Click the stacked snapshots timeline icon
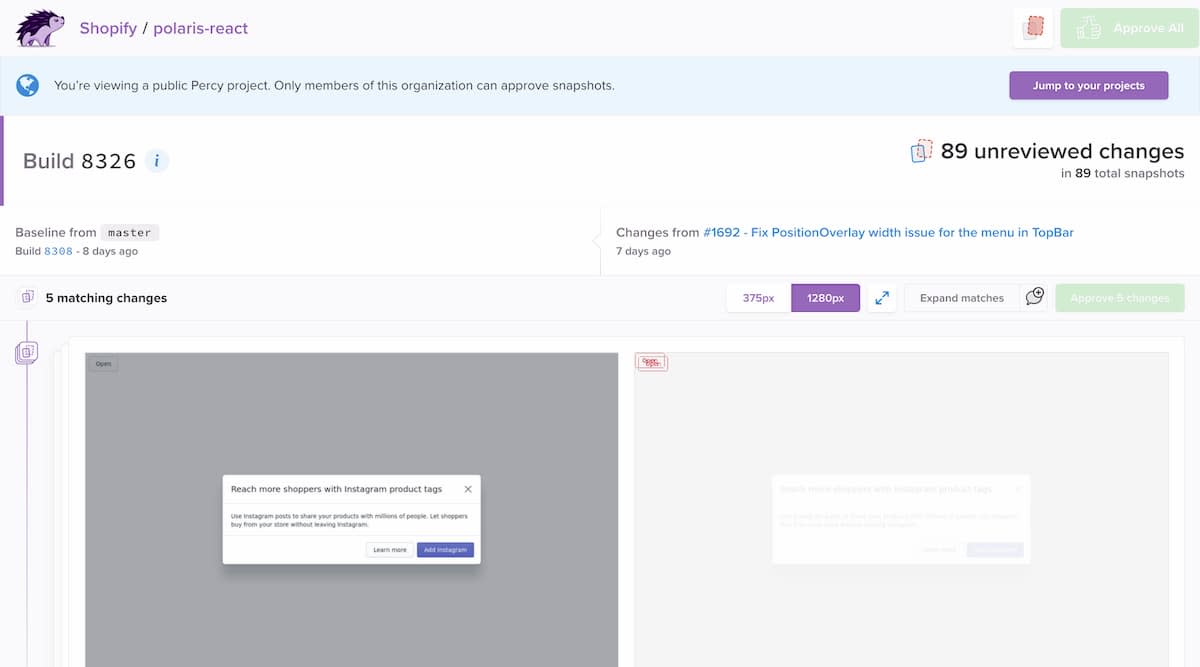Screen dimensions: 1200x667 26,352
